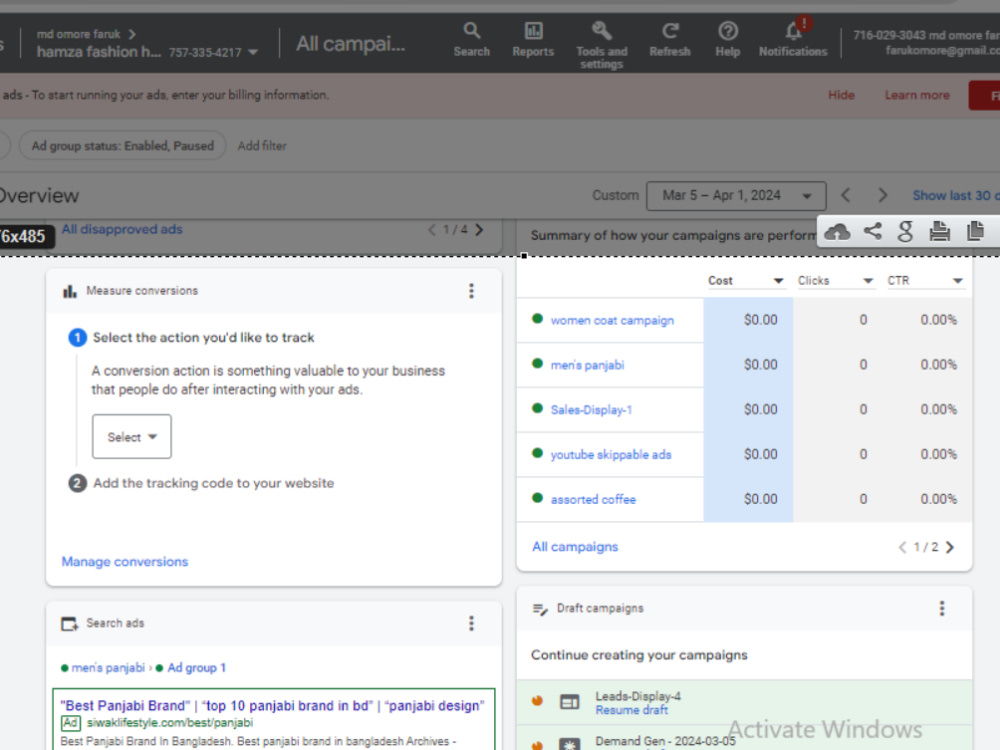Open the date range Mar 5 – Apr 1, 2024 dropdown
Viewport: 1000px width, 750px height.
(x=736, y=196)
